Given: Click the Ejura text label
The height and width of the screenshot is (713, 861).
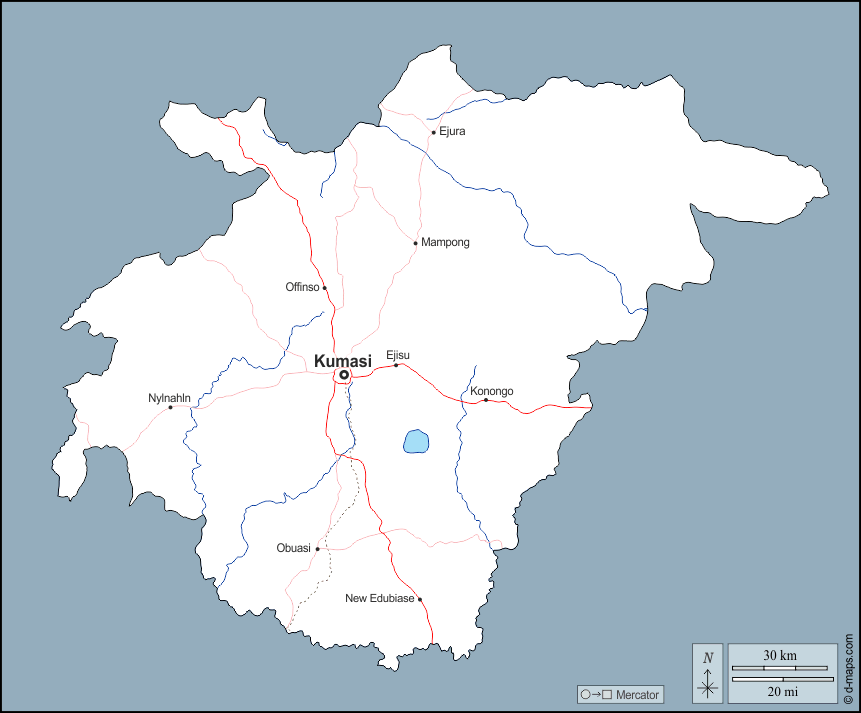Looking at the screenshot, I should coord(452,132).
